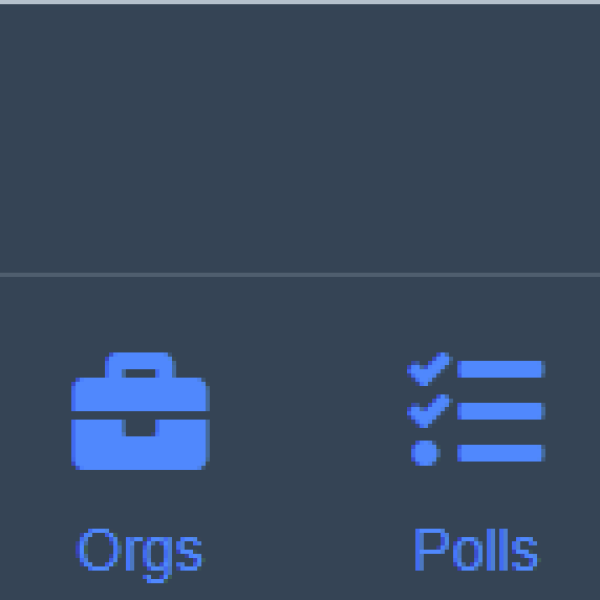This screenshot has height=600, width=600.
Task: Click the Orgs briefcase icon
Action: tap(140, 411)
